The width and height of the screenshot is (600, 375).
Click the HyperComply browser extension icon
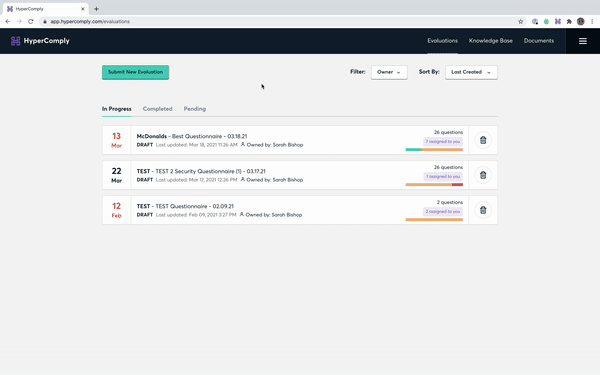(558, 21)
